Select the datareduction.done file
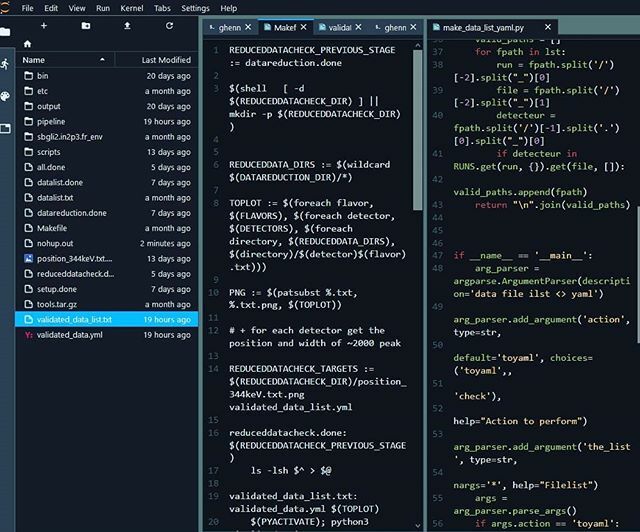The image size is (640, 532). tap(107, 213)
